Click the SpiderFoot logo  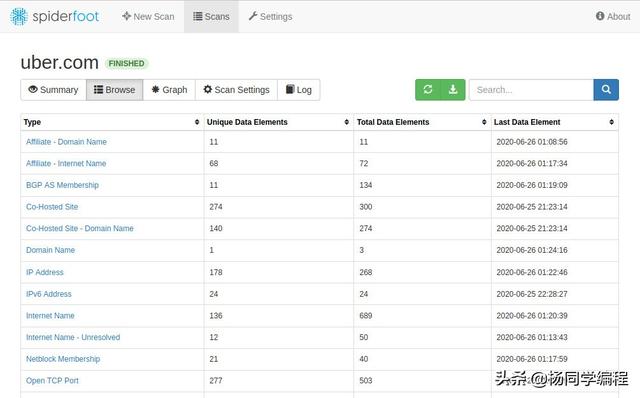[54, 16]
